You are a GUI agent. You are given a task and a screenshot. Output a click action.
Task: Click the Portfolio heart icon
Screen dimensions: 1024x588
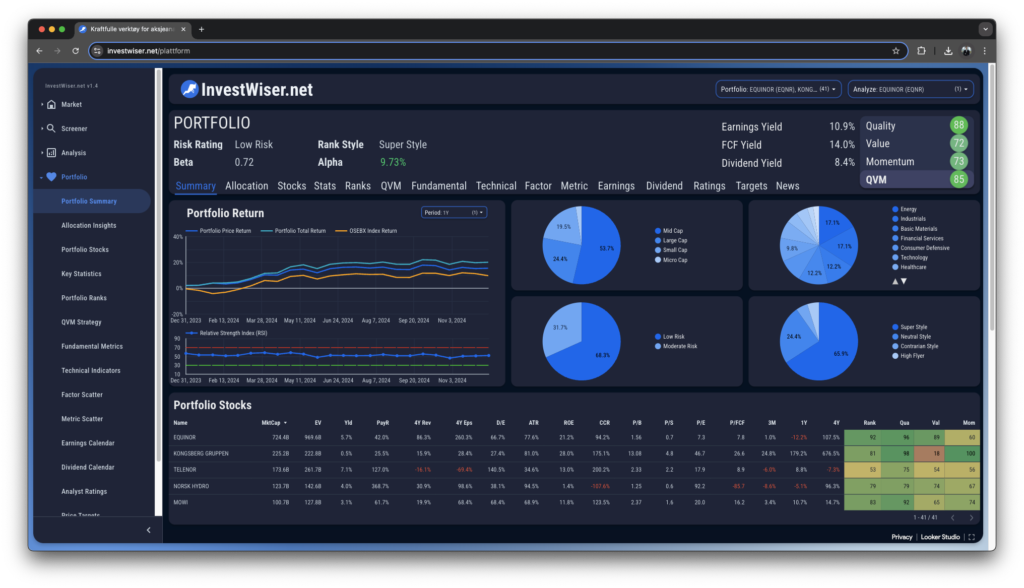pyautogui.click(x=52, y=177)
